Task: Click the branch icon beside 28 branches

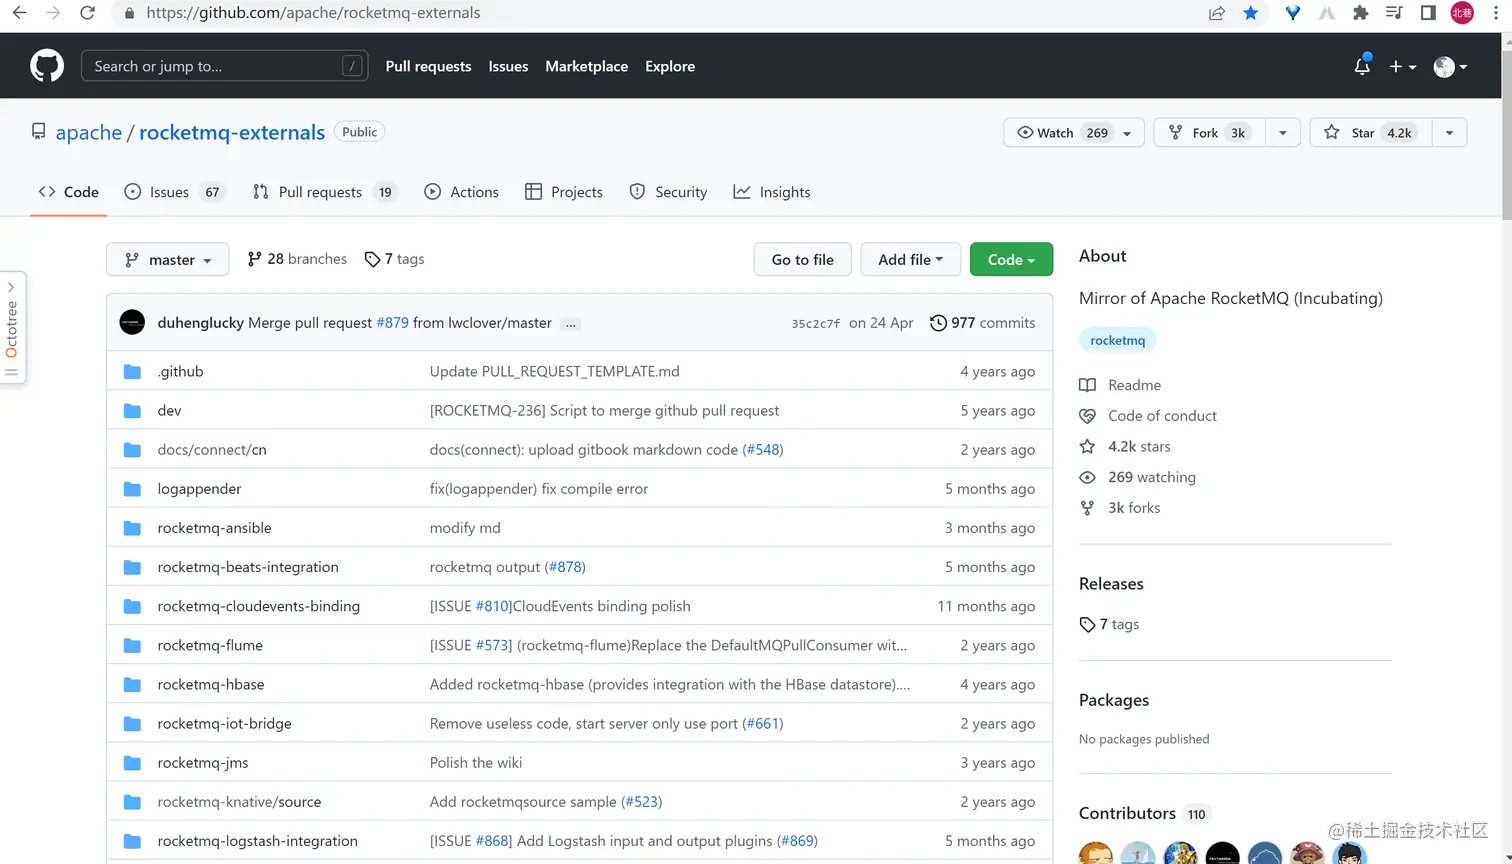Action: tap(254, 259)
